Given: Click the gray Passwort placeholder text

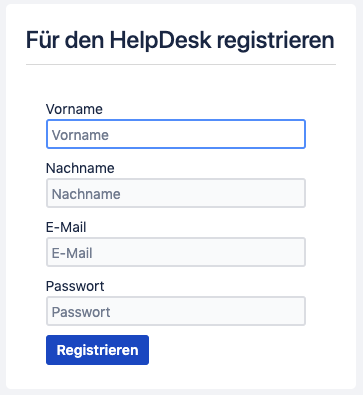Looking at the screenshot, I should 81,312.
